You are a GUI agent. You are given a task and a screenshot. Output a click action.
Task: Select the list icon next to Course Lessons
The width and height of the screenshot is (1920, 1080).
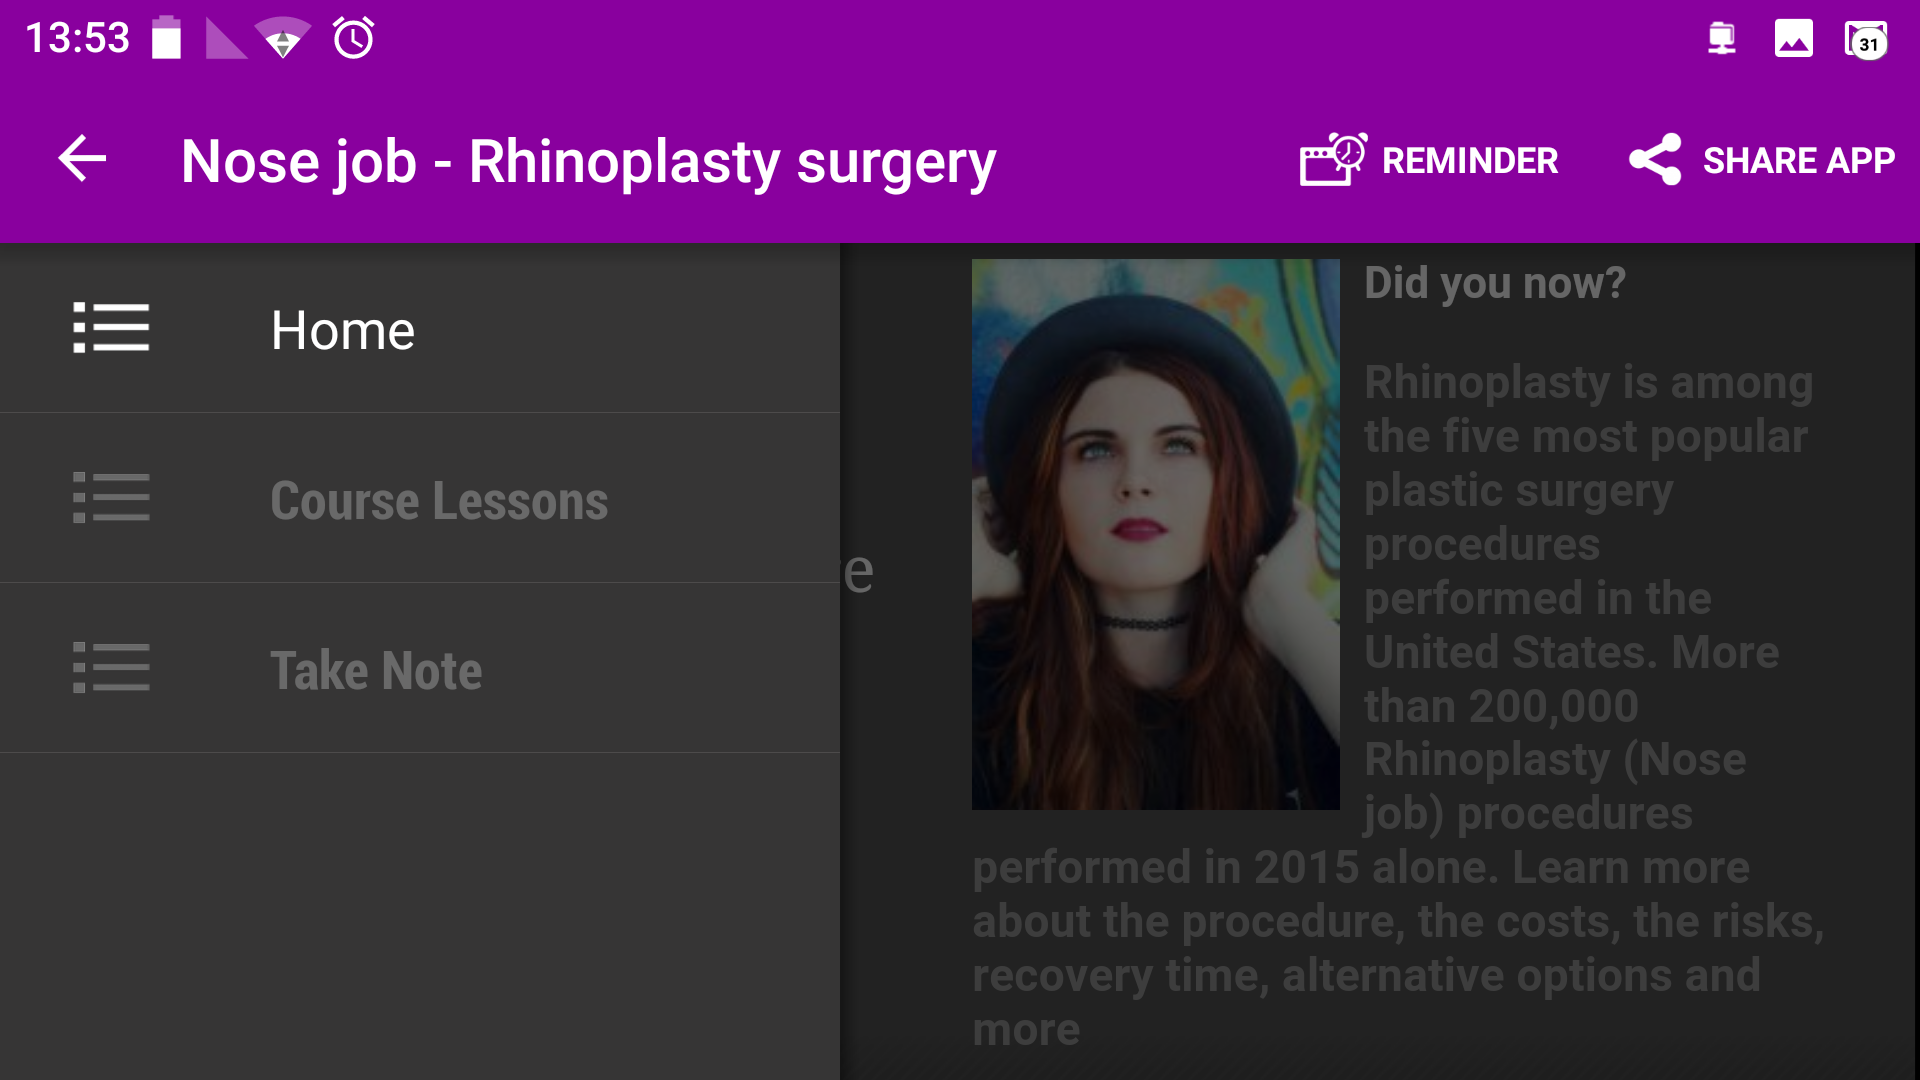[x=112, y=498]
